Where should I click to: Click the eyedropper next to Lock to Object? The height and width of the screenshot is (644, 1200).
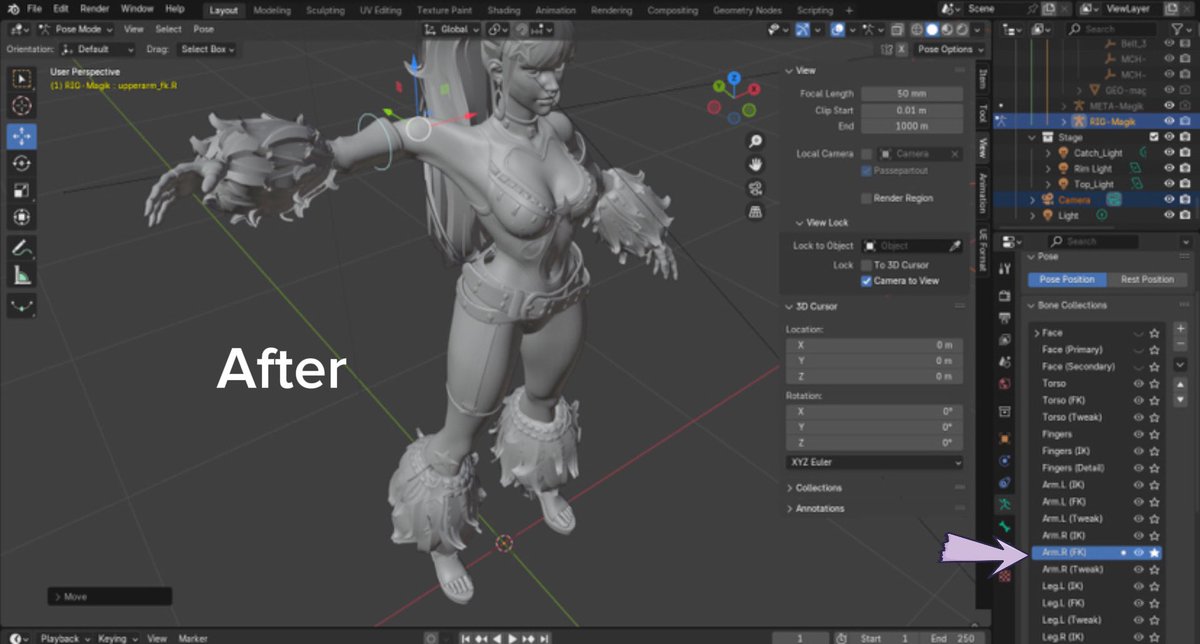click(955, 246)
